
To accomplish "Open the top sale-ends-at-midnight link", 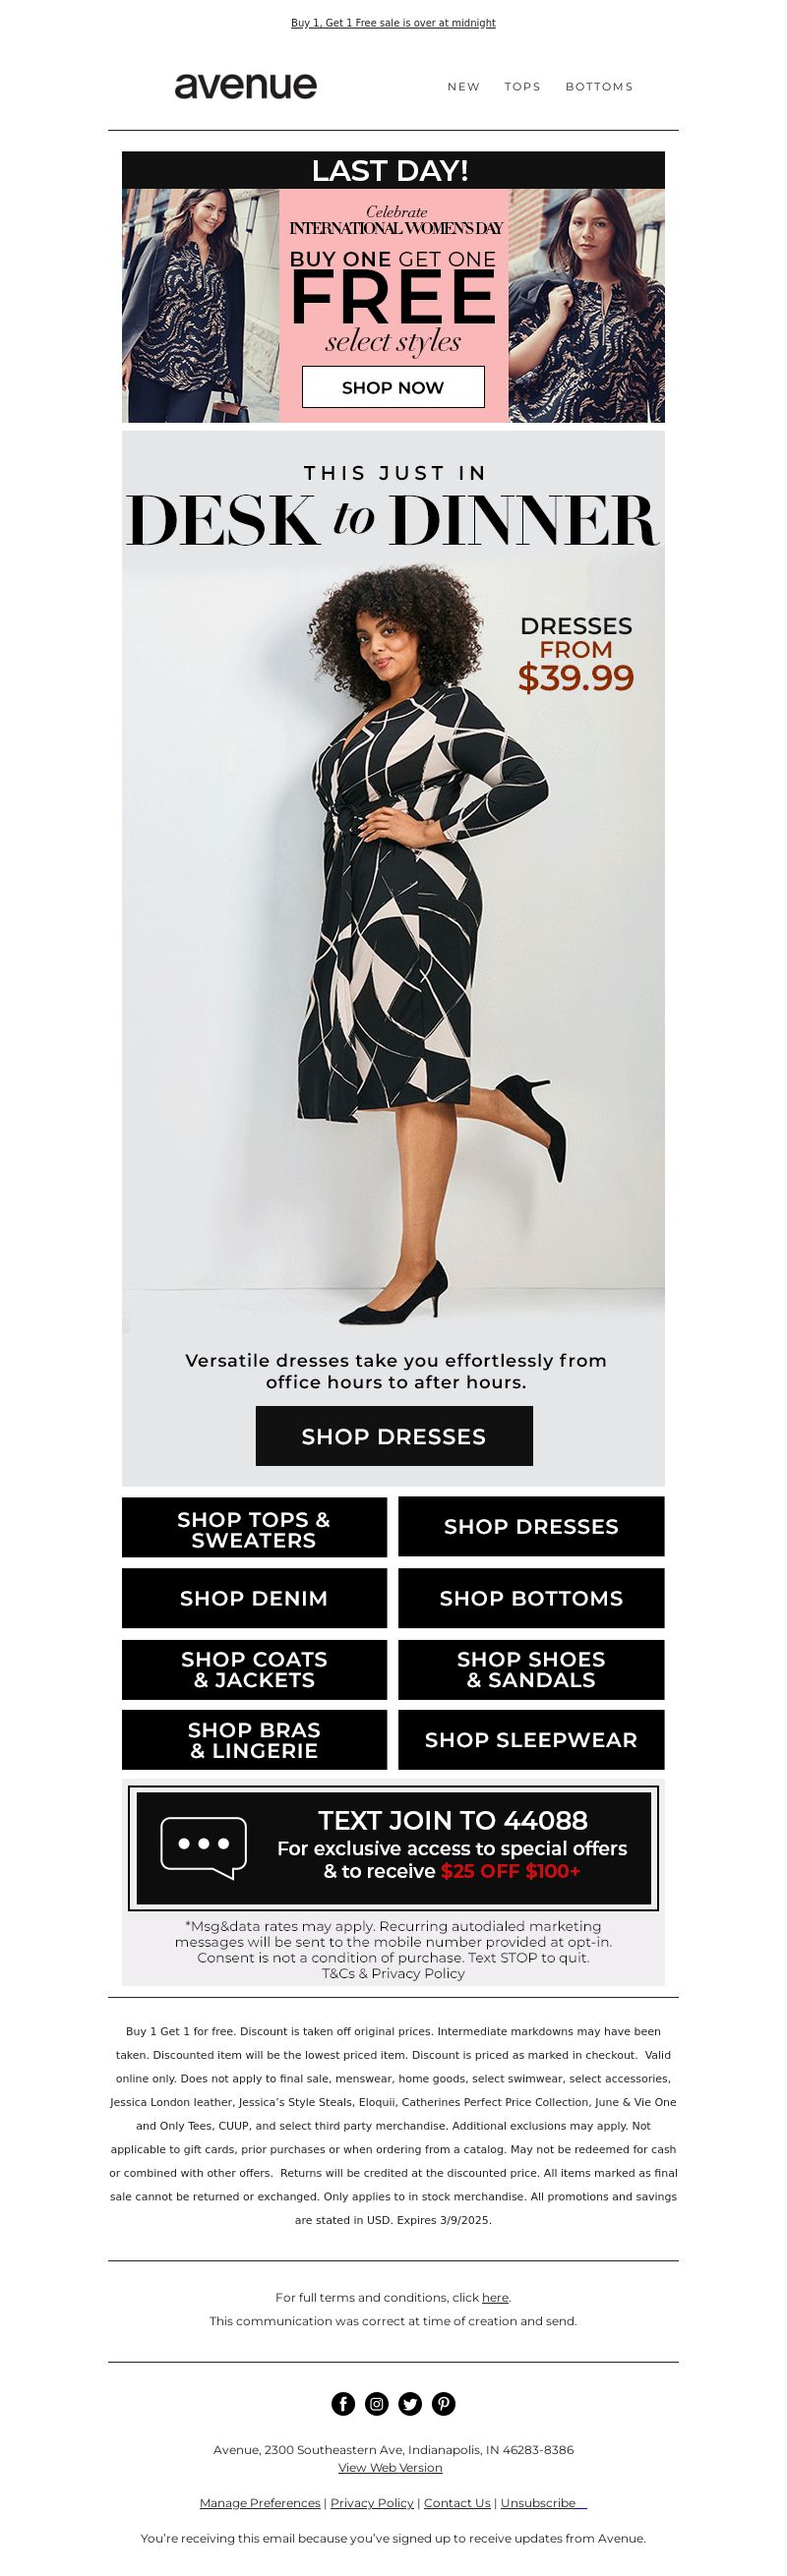I will (x=393, y=22).
